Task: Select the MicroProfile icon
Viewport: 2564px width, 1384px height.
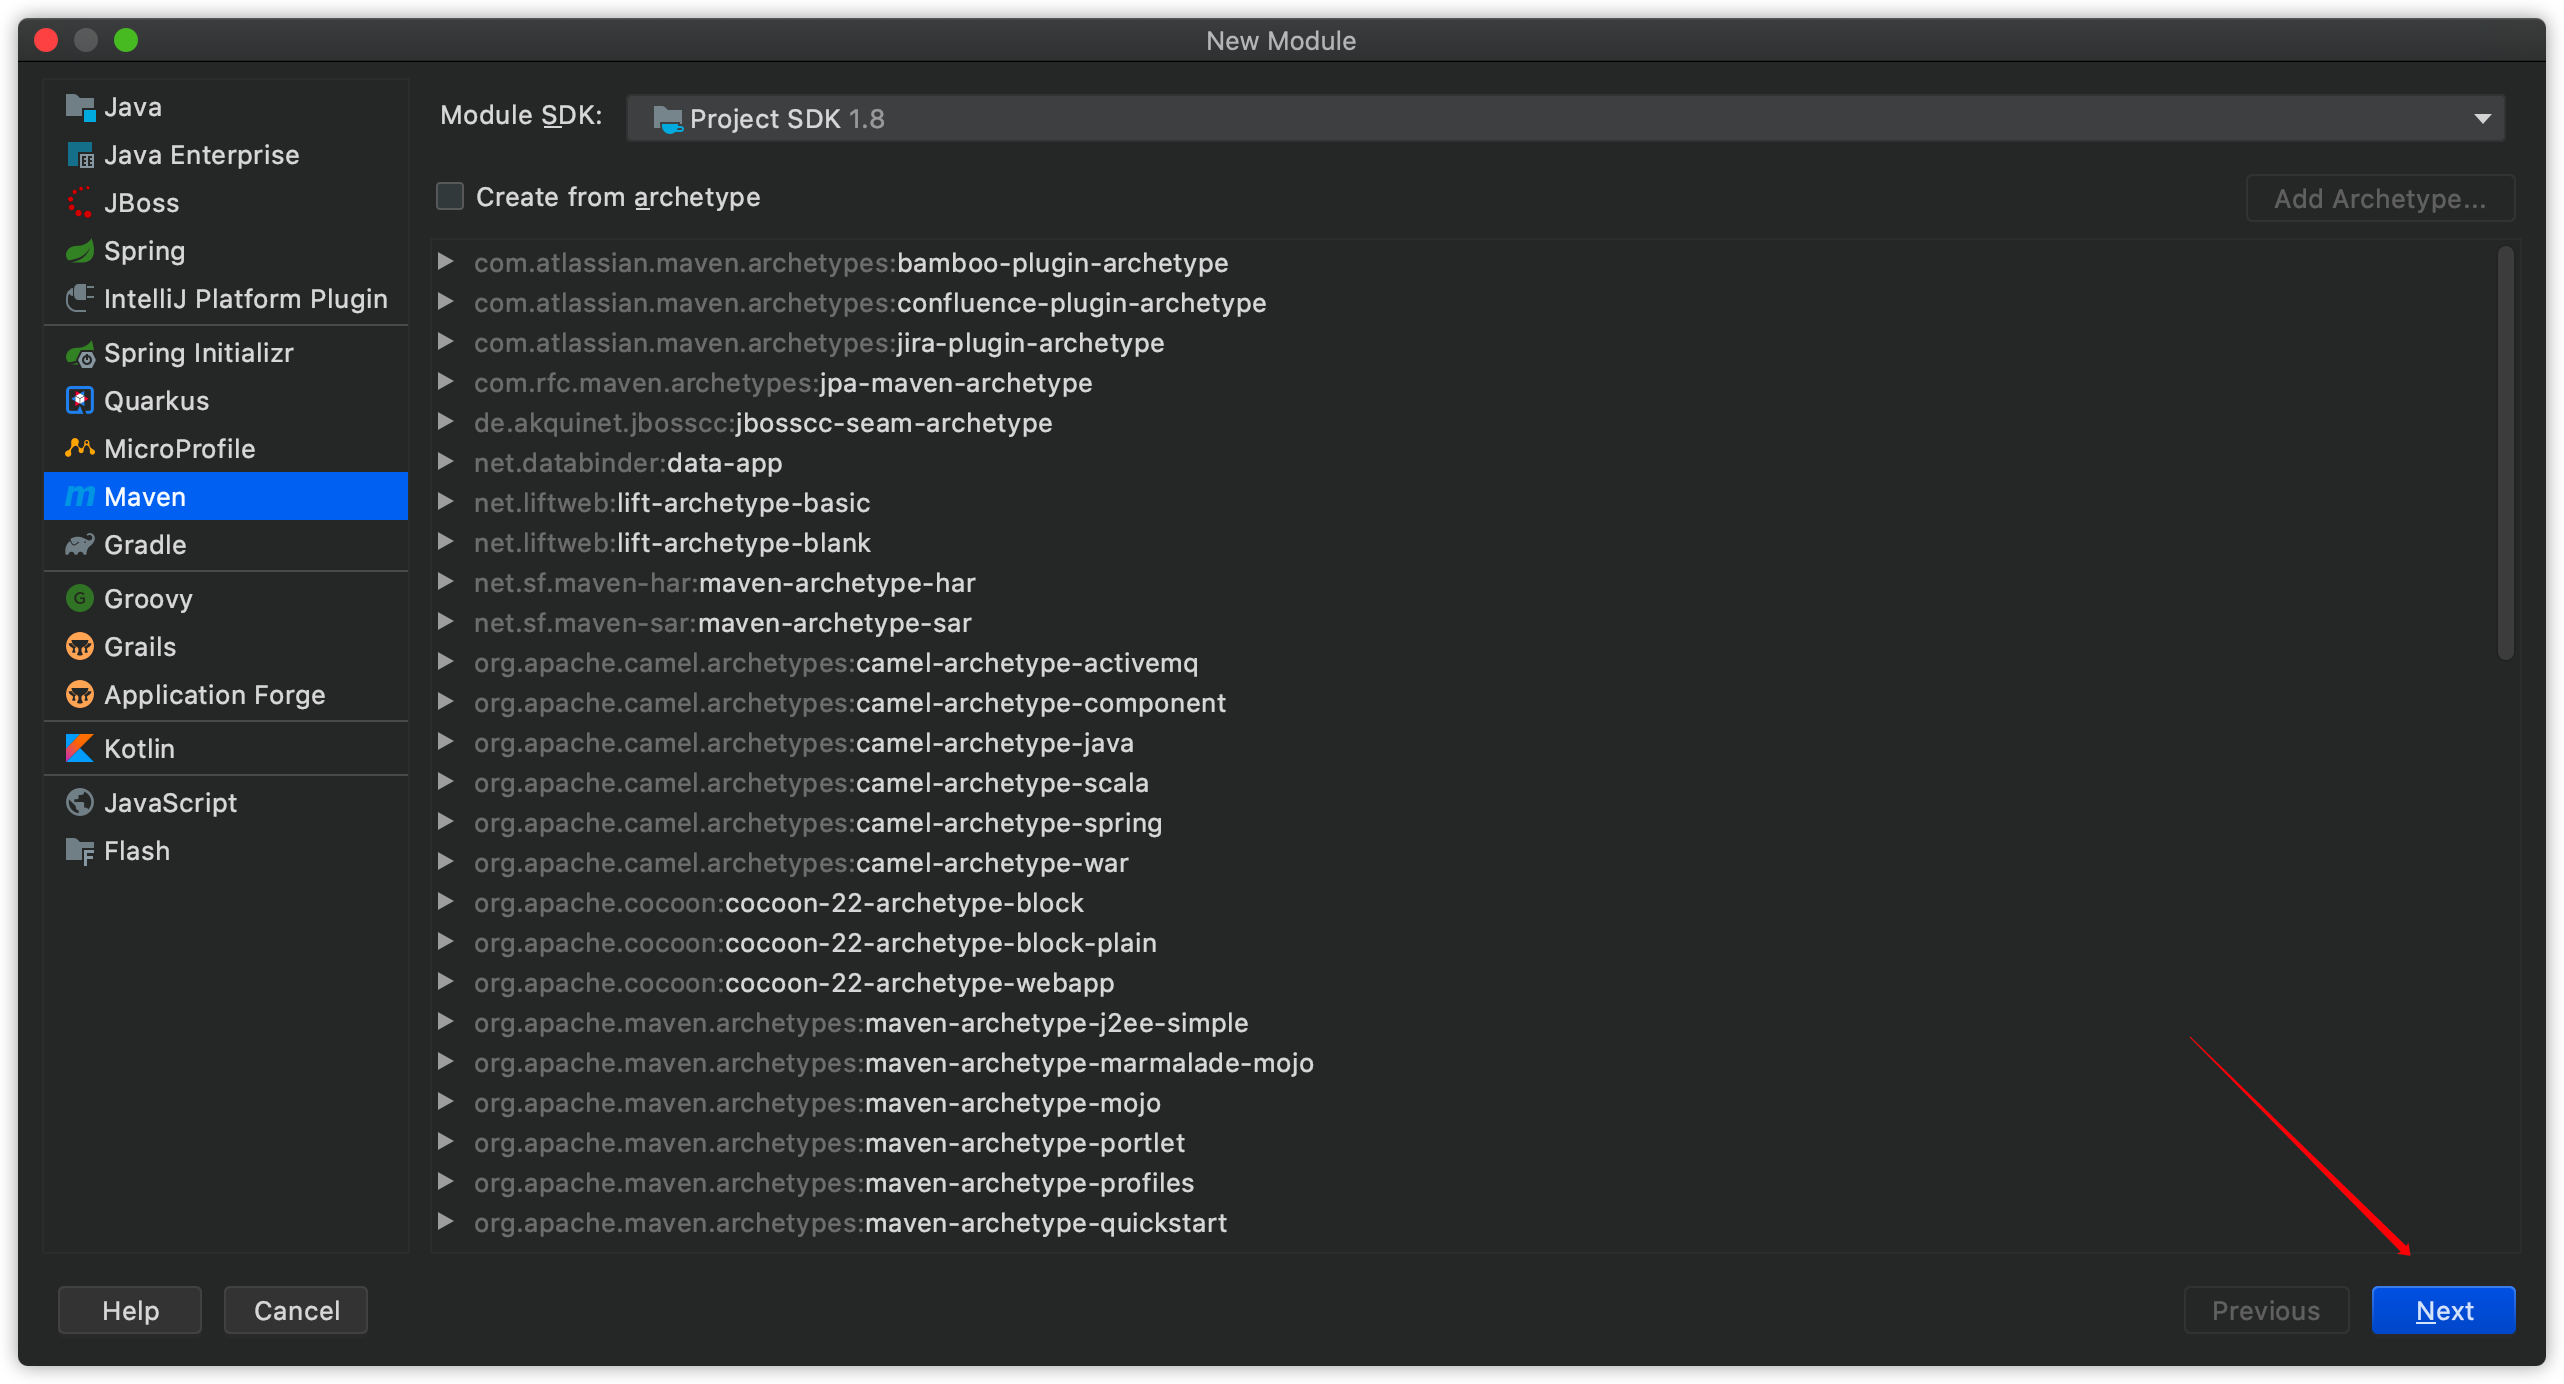Action: tap(80, 449)
